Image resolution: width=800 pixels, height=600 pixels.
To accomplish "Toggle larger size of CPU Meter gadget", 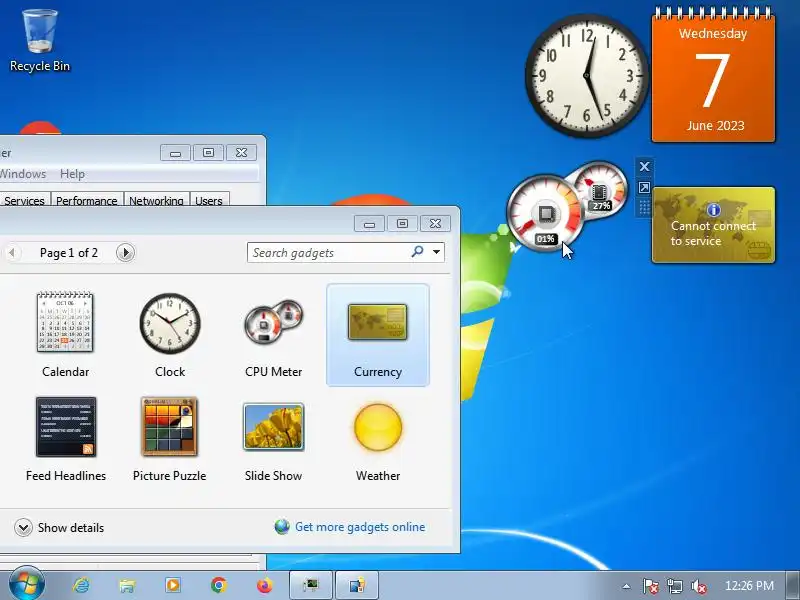I will tap(644, 187).
